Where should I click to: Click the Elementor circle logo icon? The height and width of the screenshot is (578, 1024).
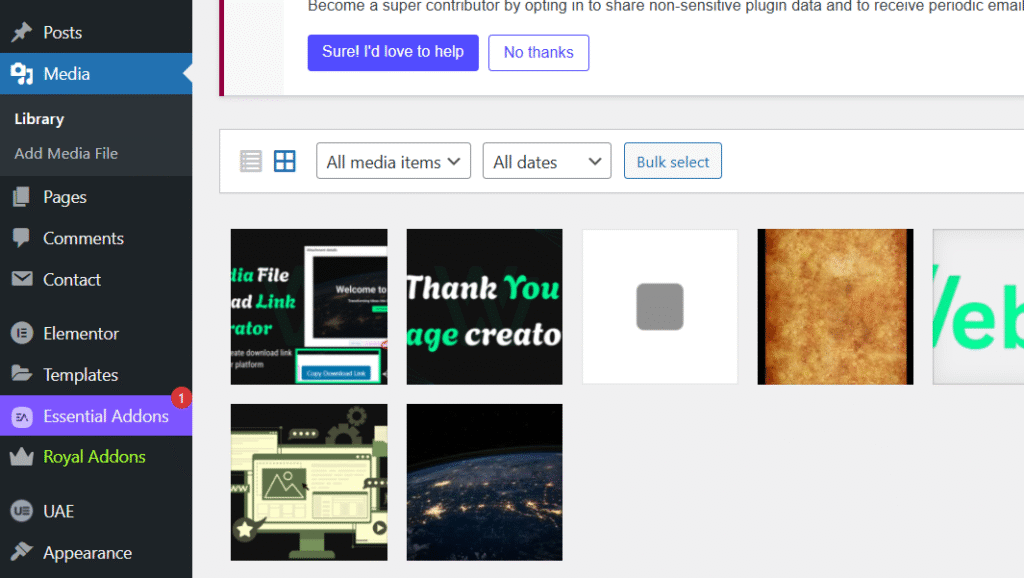click(x=22, y=333)
